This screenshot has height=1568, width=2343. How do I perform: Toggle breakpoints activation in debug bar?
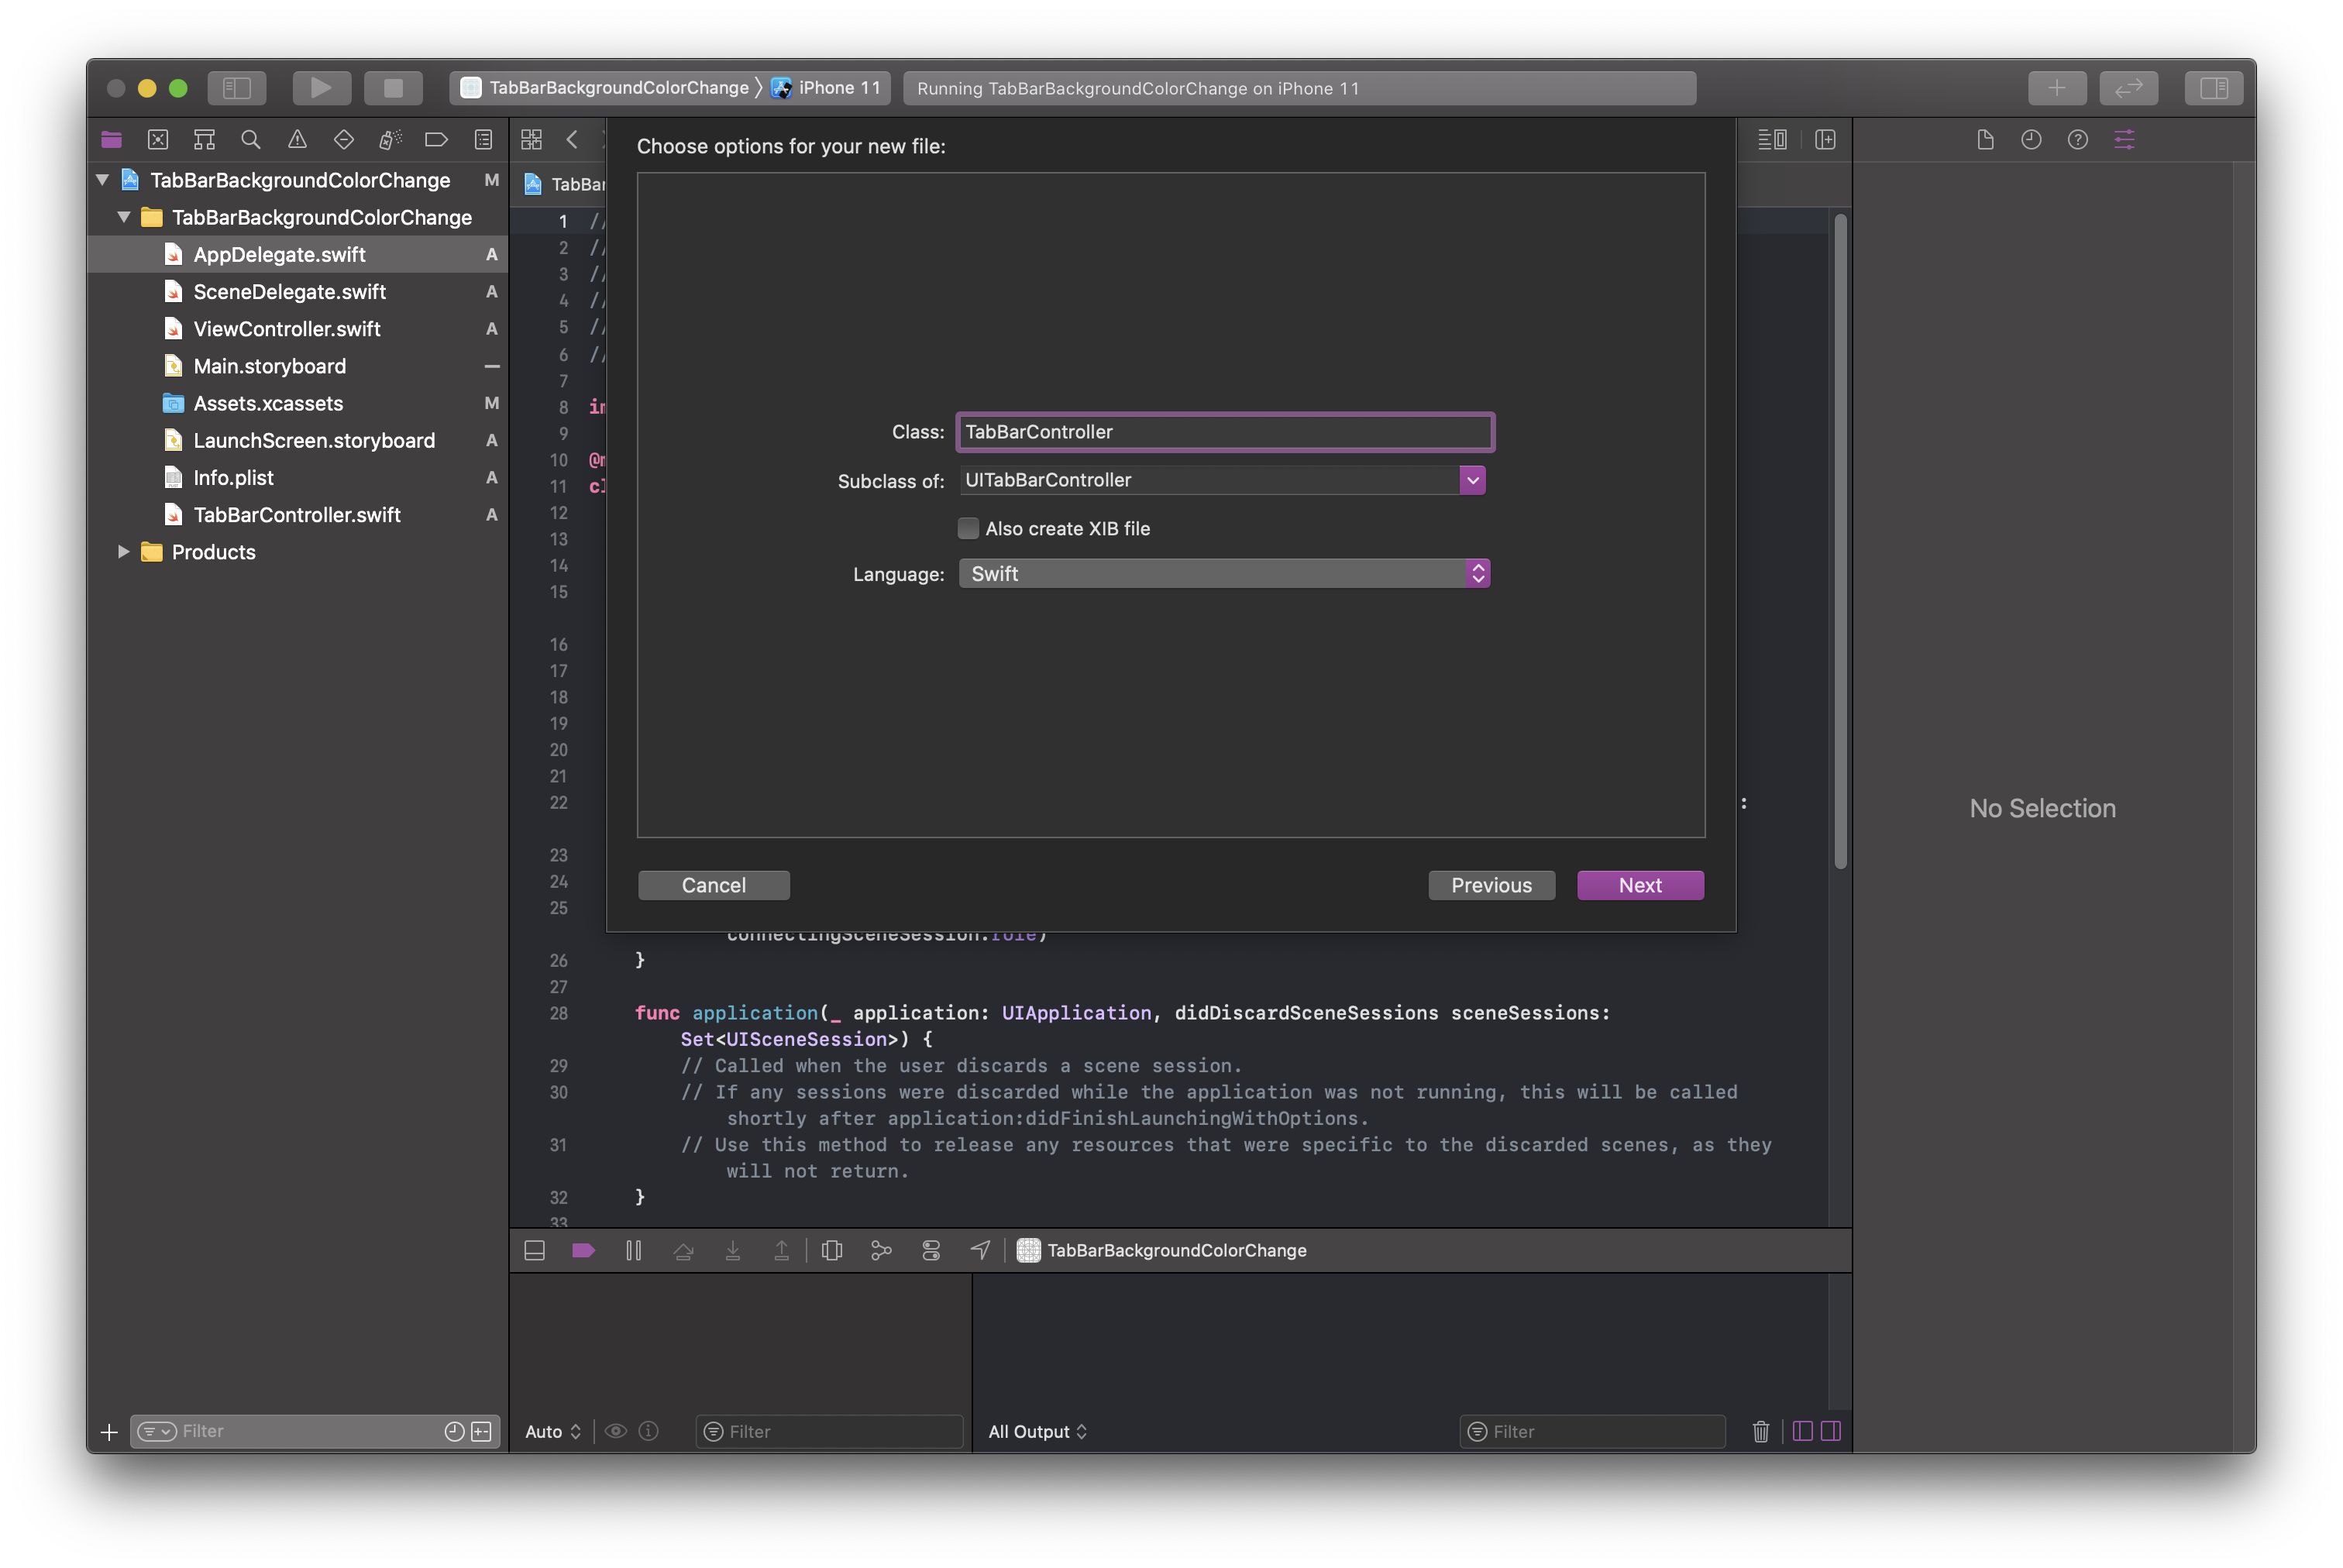click(x=583, y=1250)
